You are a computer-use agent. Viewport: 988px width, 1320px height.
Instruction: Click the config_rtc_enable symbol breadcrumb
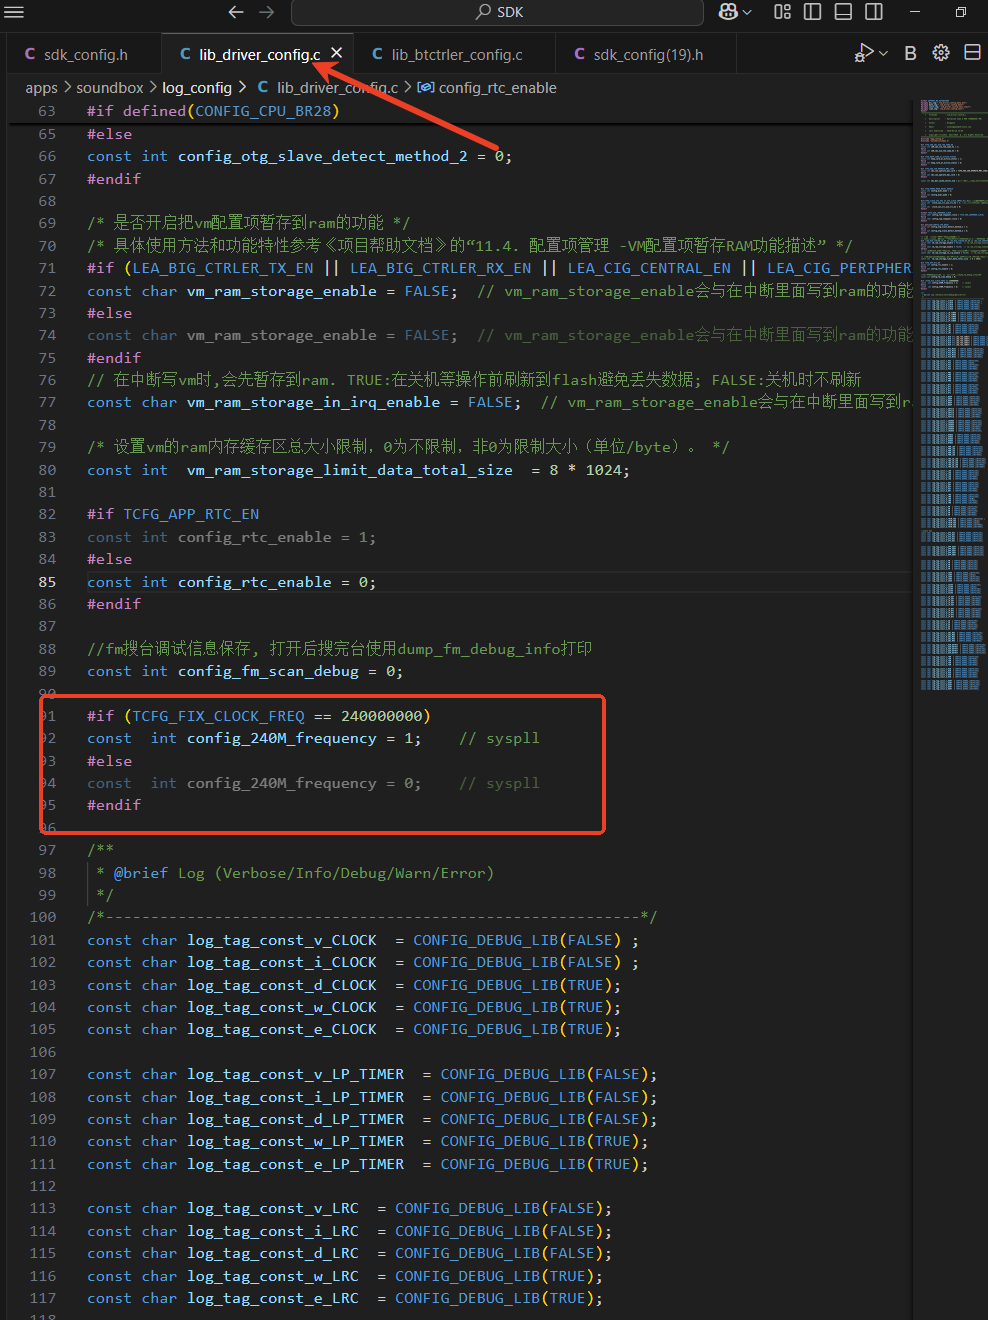pos(497,88)
